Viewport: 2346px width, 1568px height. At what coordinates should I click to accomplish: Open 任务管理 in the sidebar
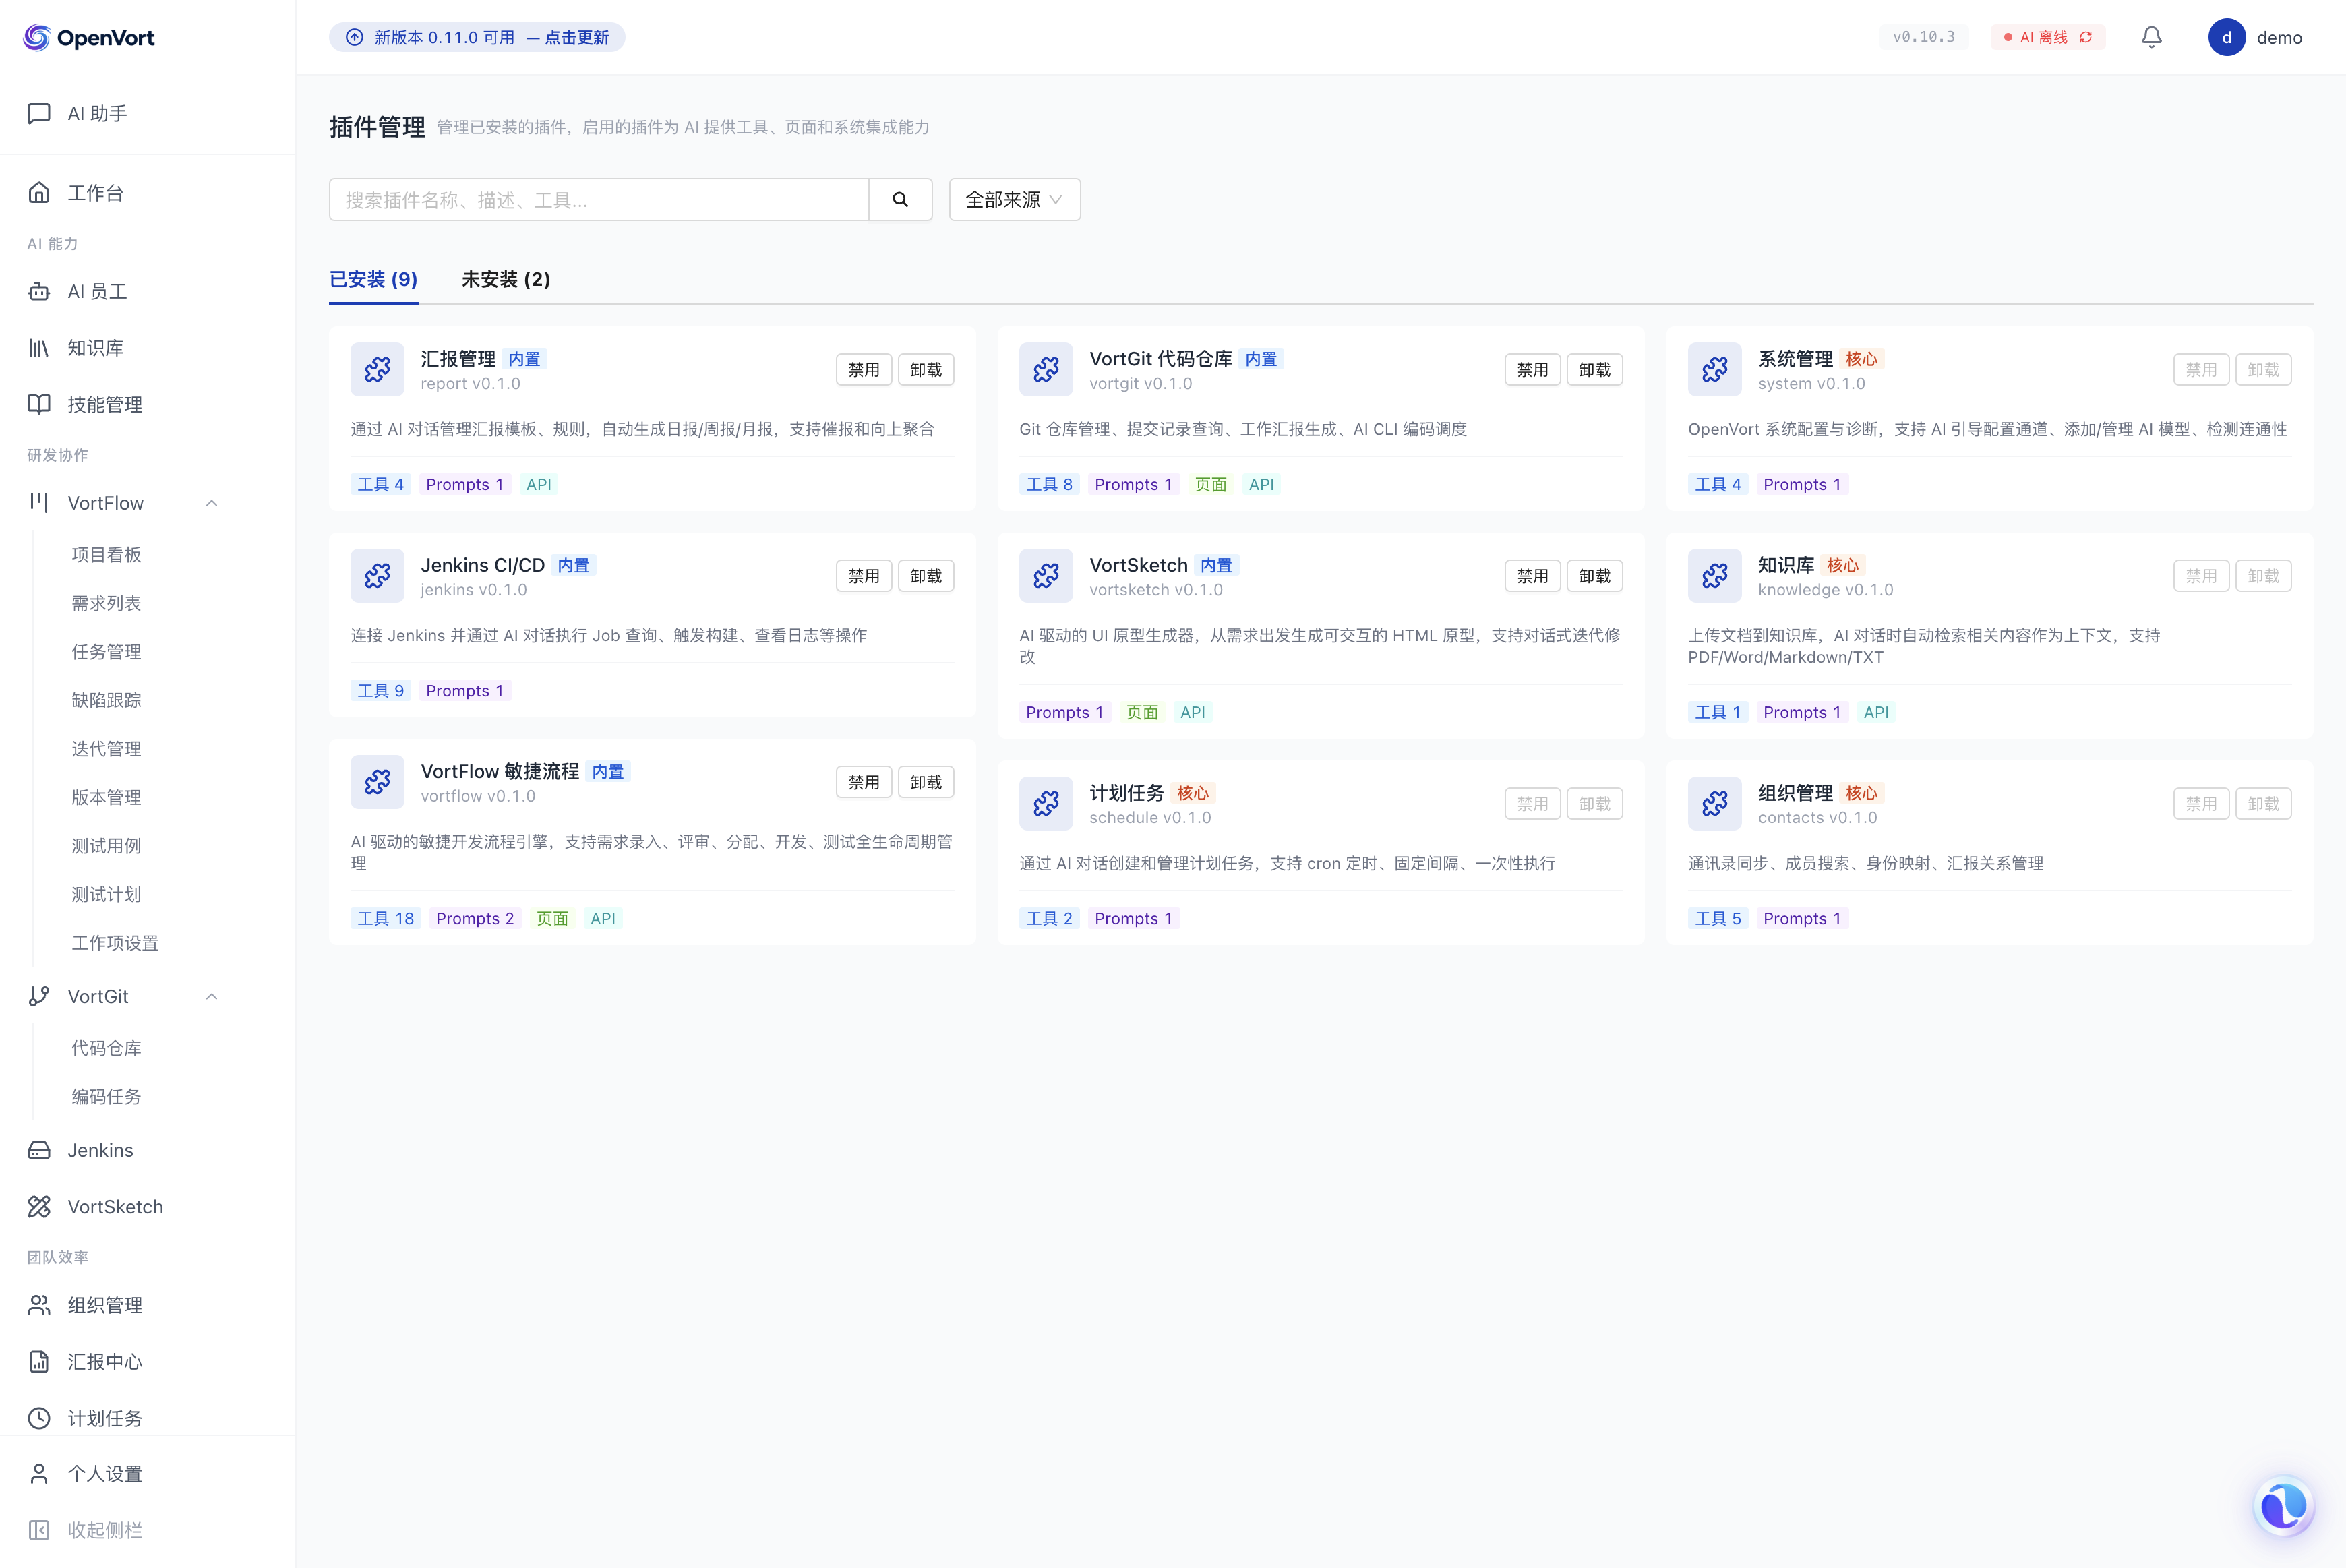pos(107,652)
